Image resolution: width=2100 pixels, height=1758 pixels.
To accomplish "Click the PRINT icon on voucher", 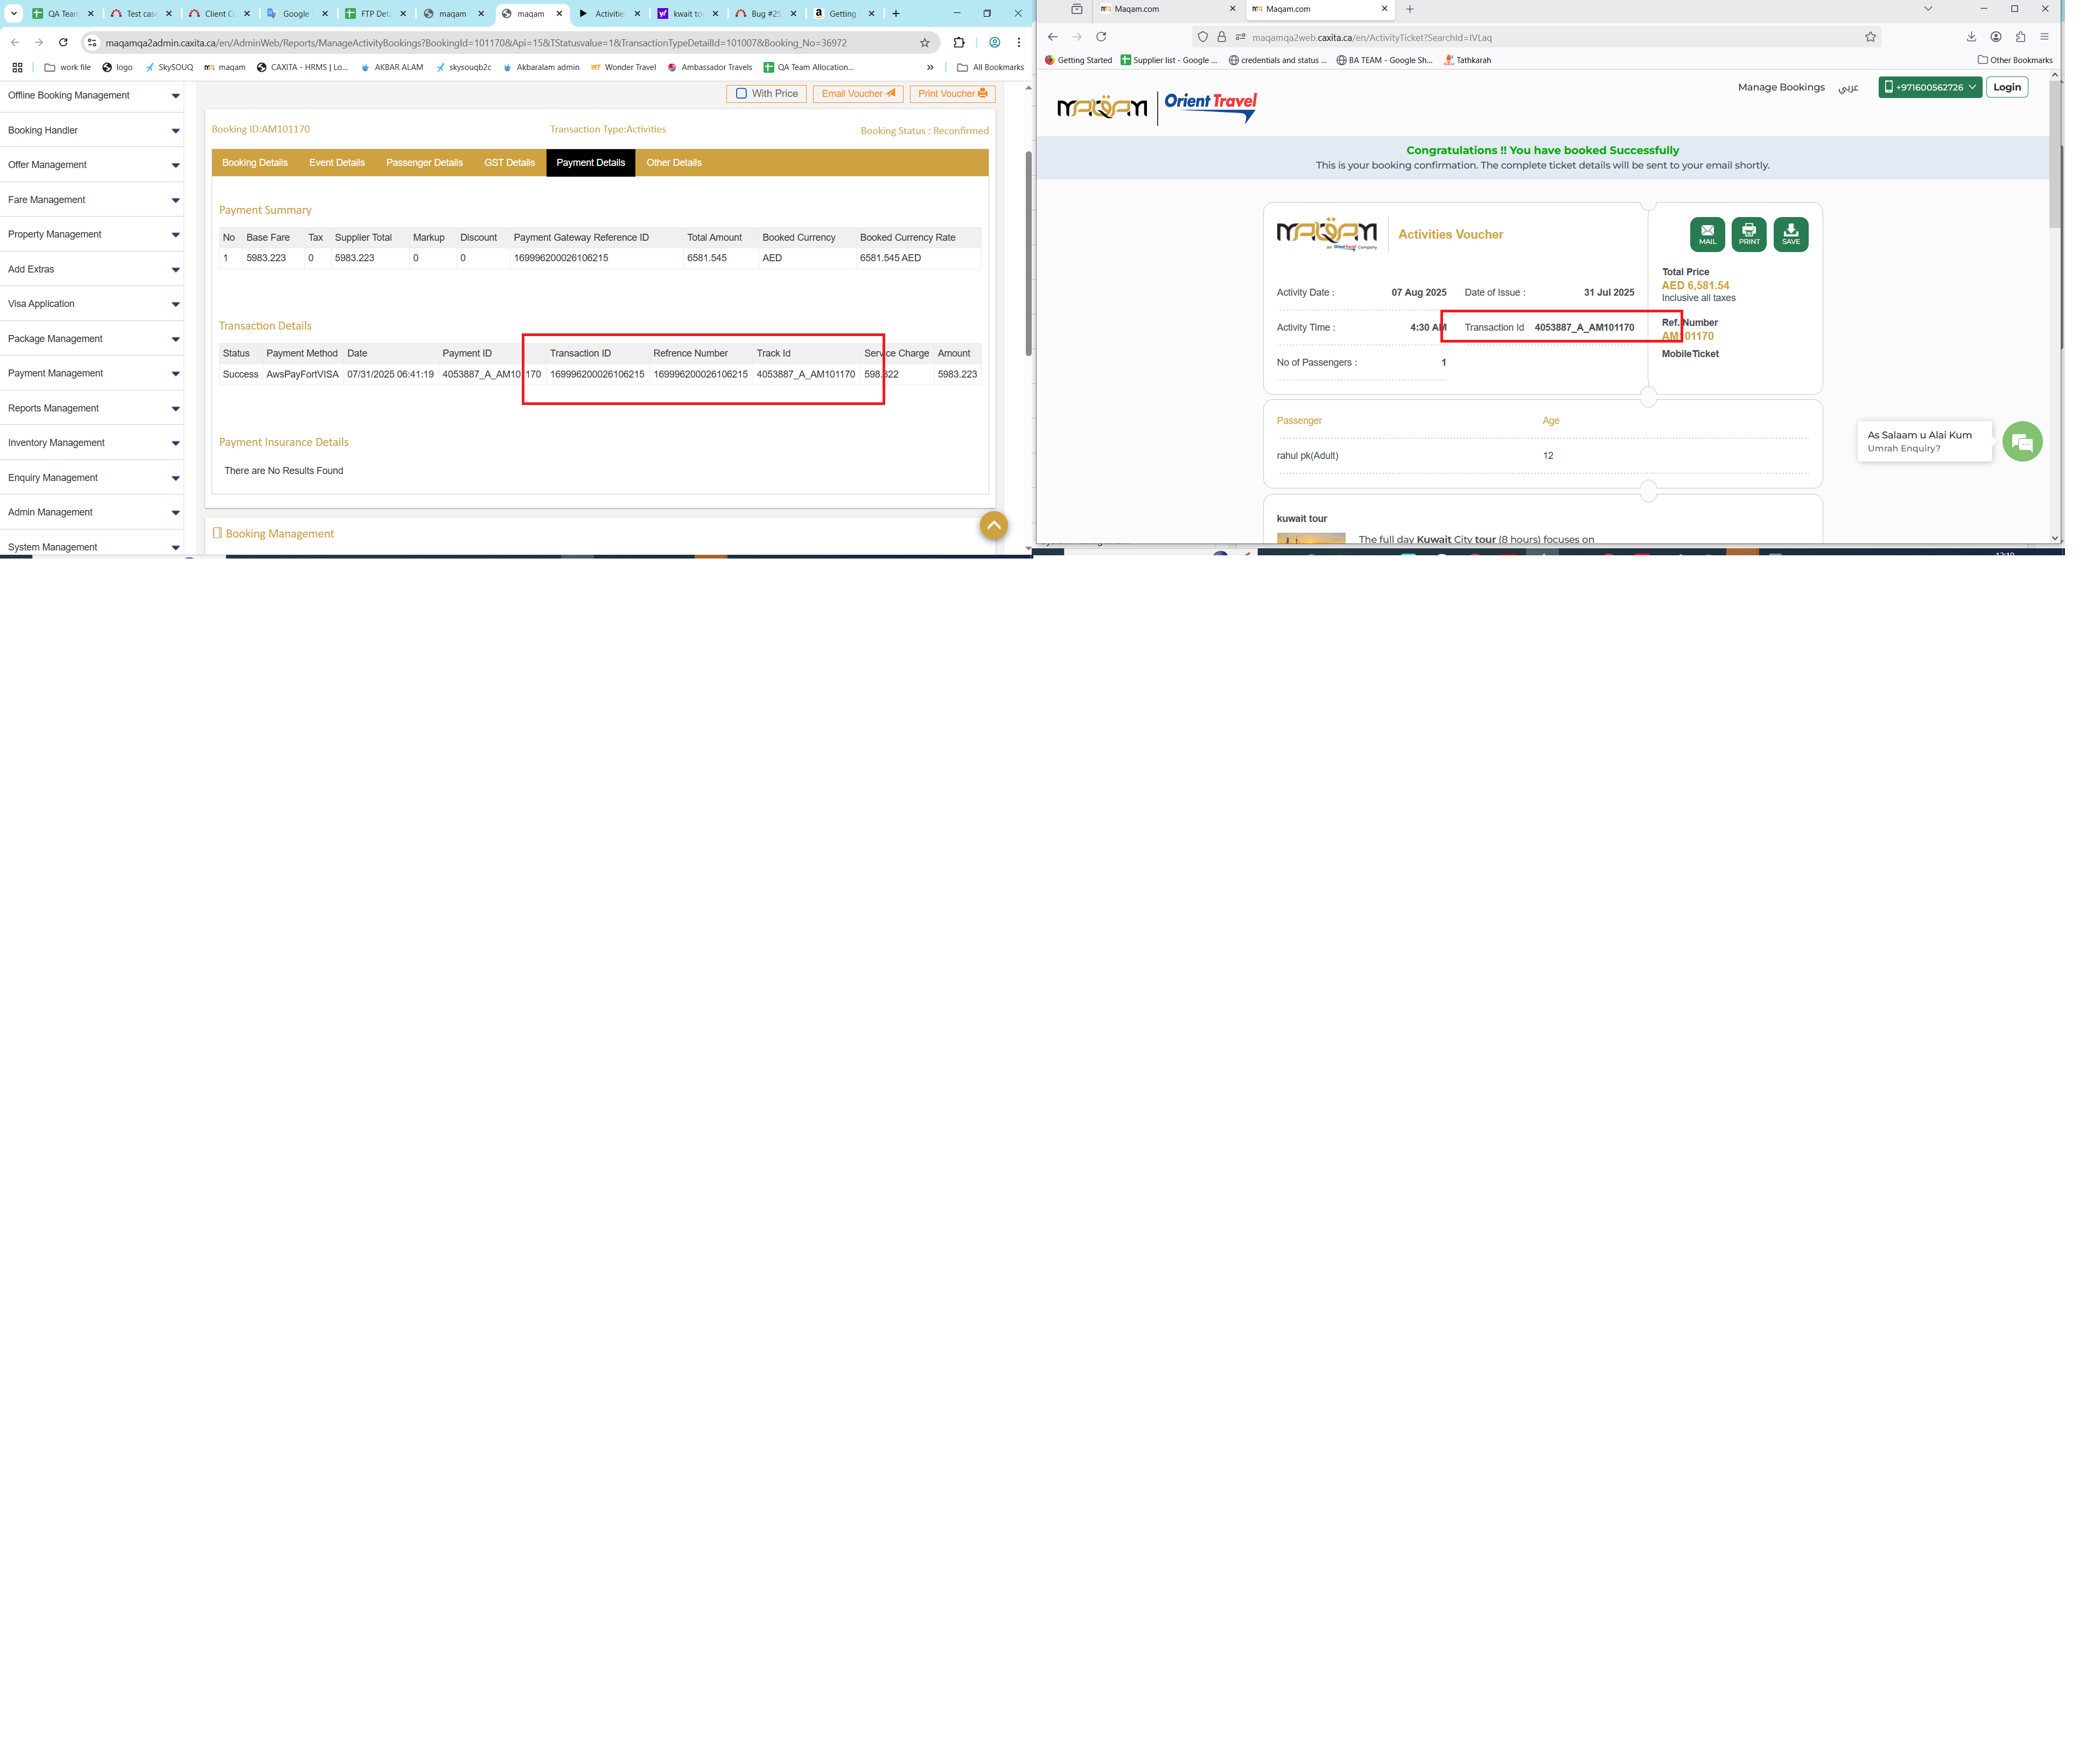I will pyautogui.click(x=1748, y=234).
